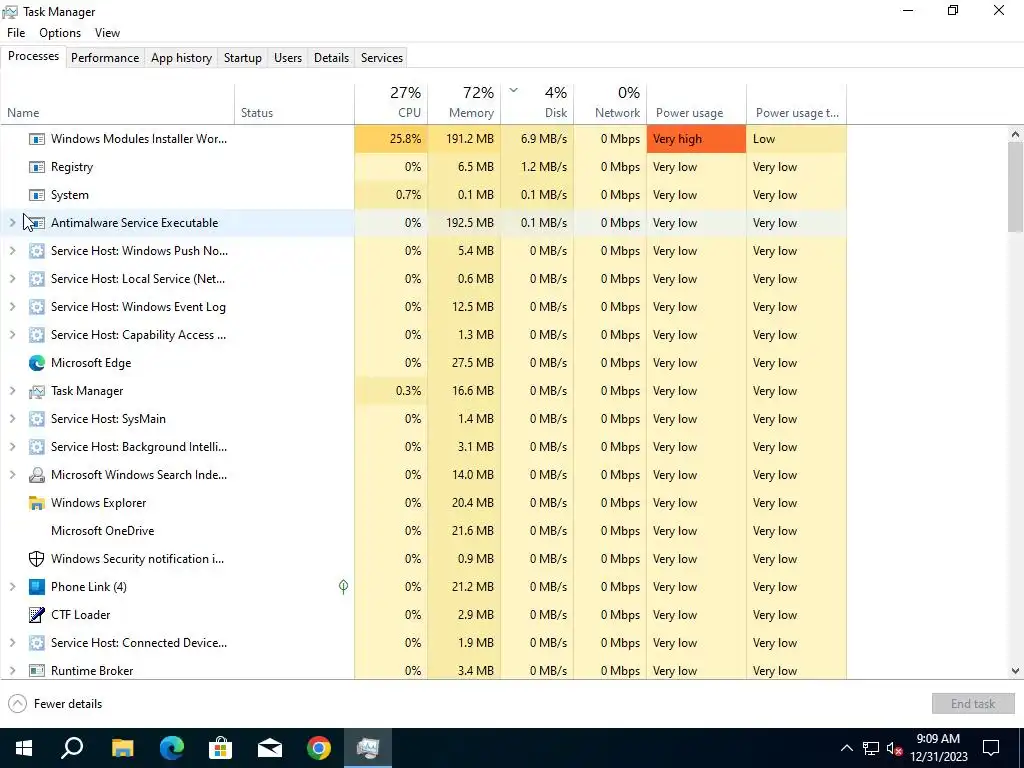The height and width of the screenshot is (768, 1024).
Task: Sort processes by the Name column
Action: pos(118,103)
